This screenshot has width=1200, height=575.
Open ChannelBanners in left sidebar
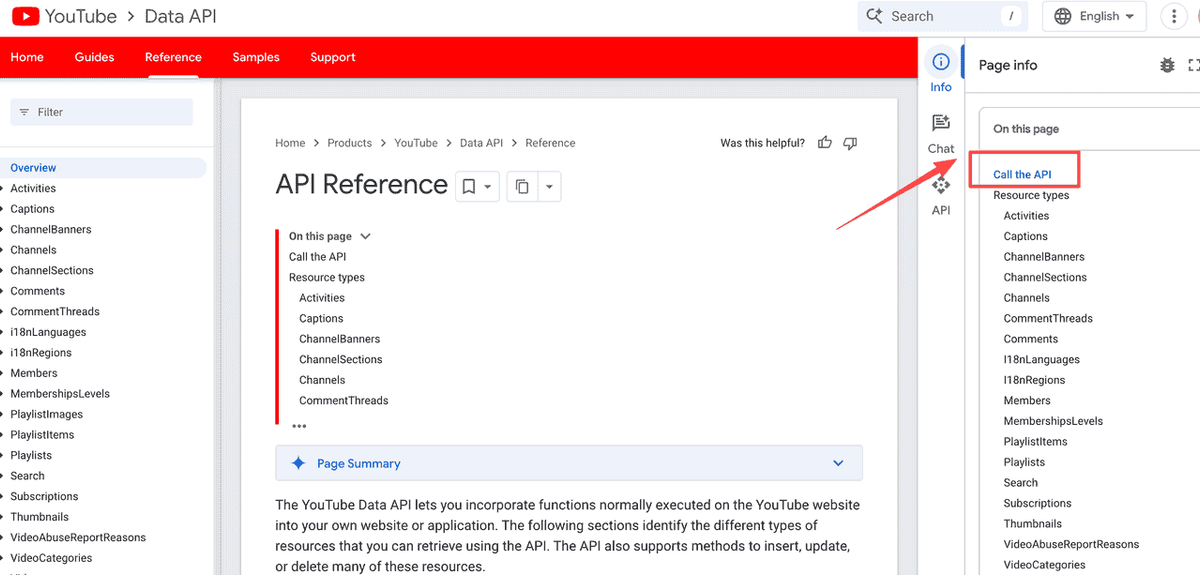point(51,229)
